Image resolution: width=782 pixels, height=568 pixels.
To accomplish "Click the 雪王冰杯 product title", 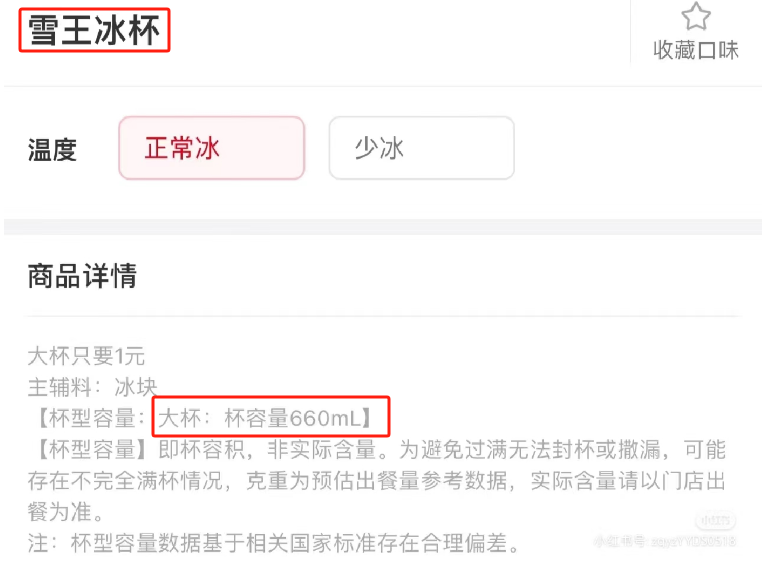I will click(x=94, y=30).
